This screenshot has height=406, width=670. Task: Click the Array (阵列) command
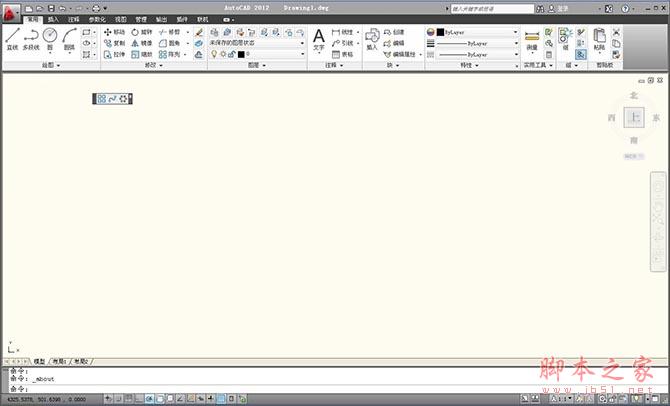[x=169, y=54]
